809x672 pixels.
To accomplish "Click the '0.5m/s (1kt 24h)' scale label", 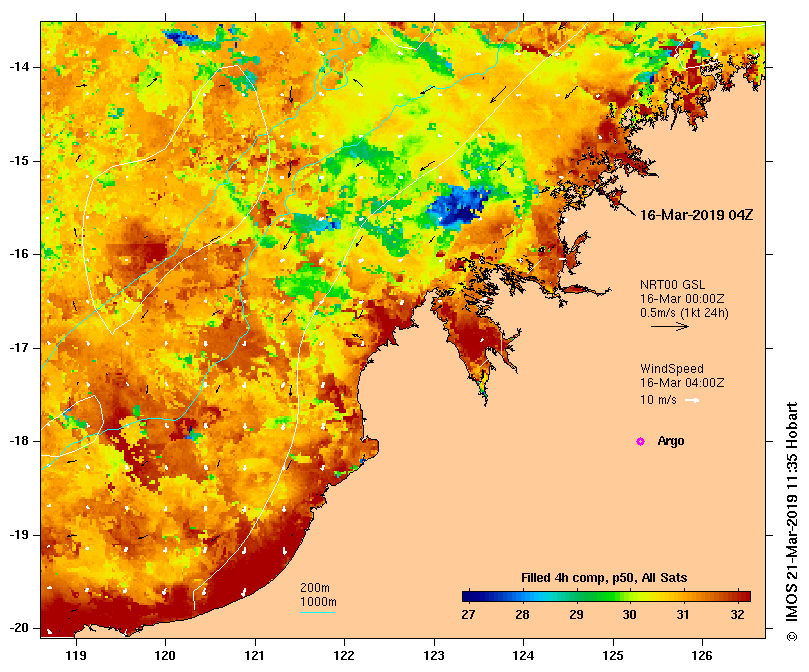I will point(684,313).
